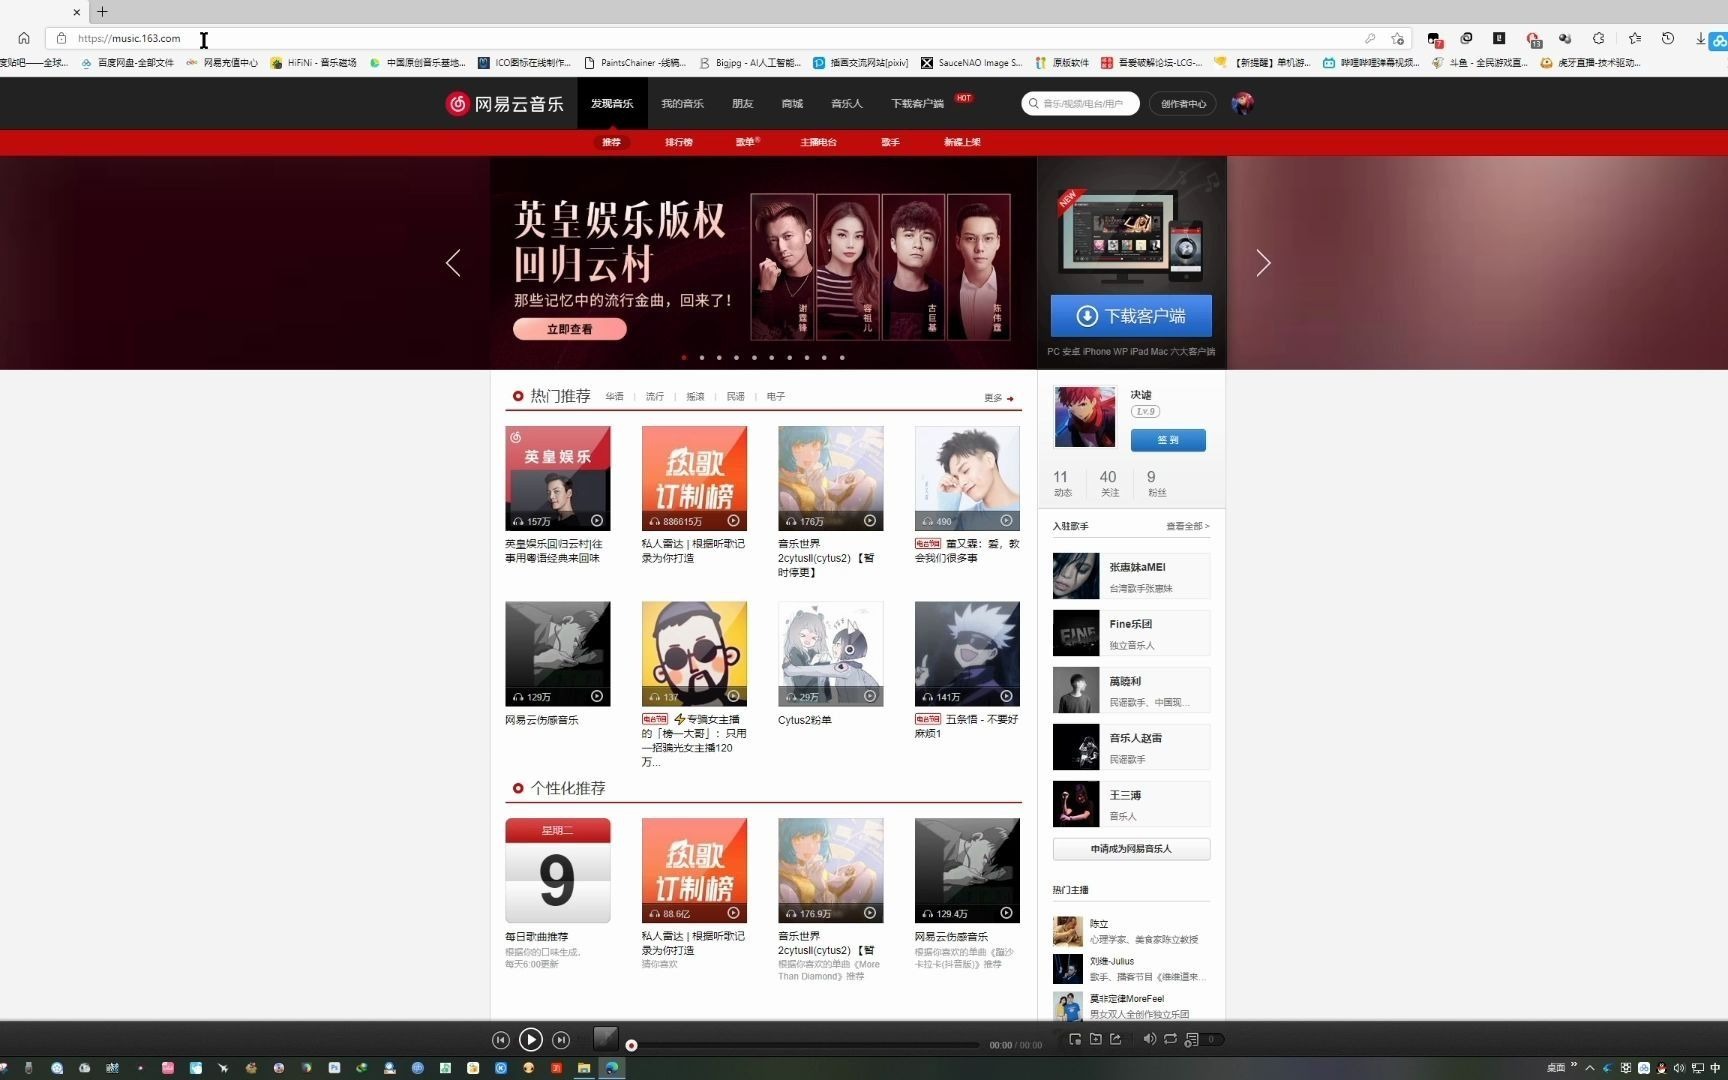Click play icon on 李又霖 radio cover
1728x1080 pixels.
1006,521
